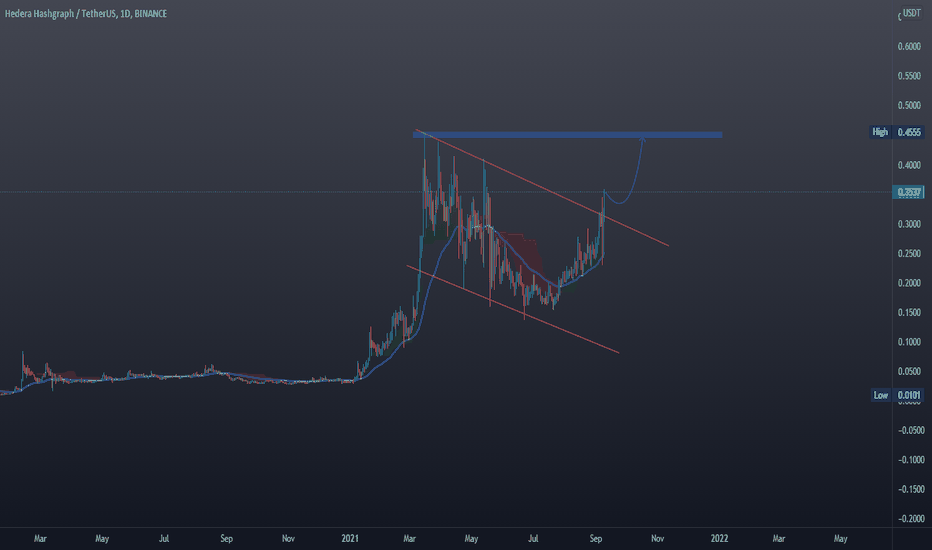Click the 0.5500 price axis label

coord(909,76)
